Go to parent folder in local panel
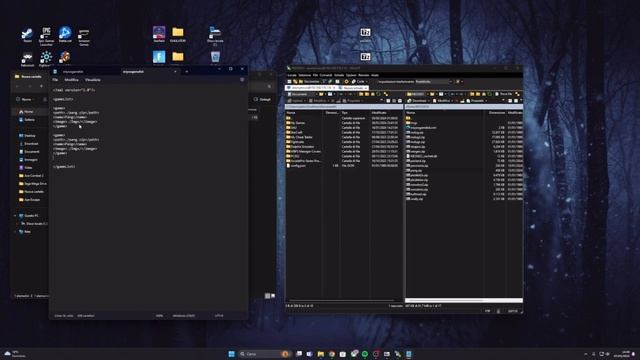Screen dimensions: 640x360 (289, 118)
